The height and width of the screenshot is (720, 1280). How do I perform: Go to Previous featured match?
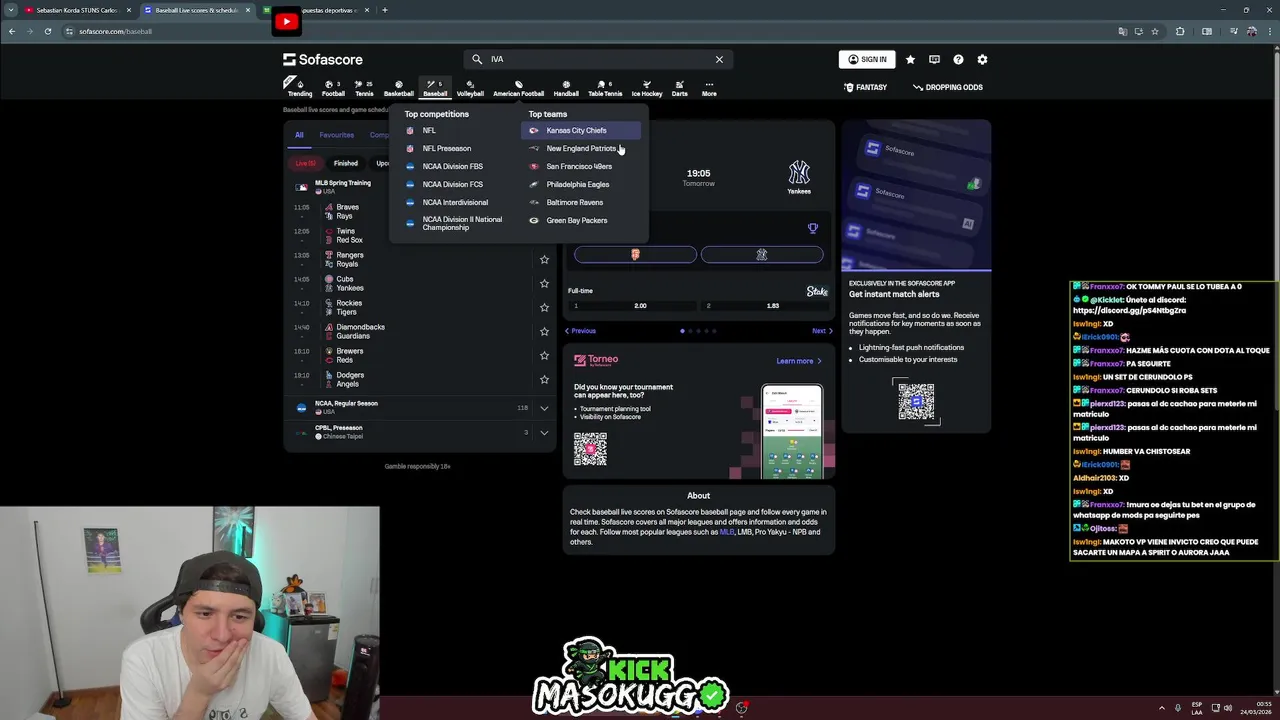click(580, 331)
